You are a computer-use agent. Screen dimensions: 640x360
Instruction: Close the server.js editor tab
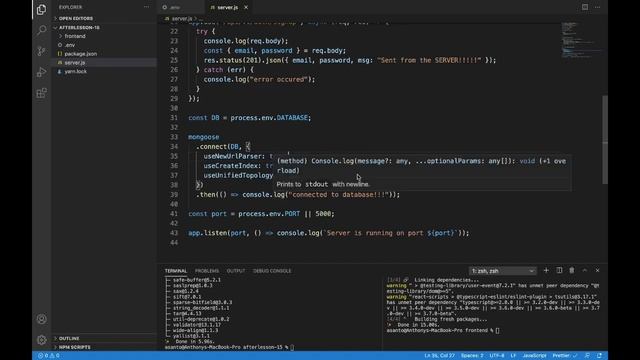tap(246, 7)
